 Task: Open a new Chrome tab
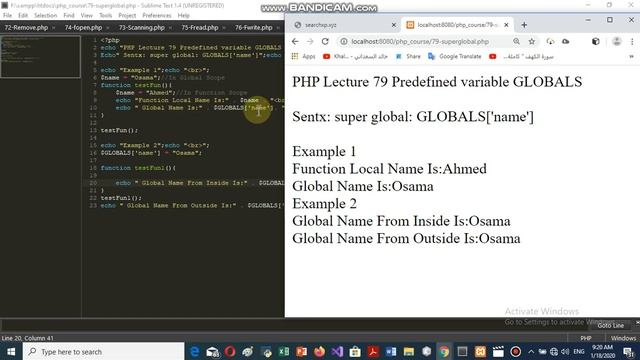pos(524,25)
